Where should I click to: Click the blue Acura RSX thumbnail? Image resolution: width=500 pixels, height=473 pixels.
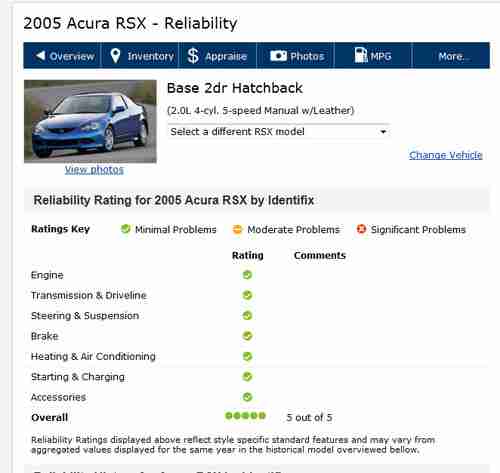click(x=90, y=121)
